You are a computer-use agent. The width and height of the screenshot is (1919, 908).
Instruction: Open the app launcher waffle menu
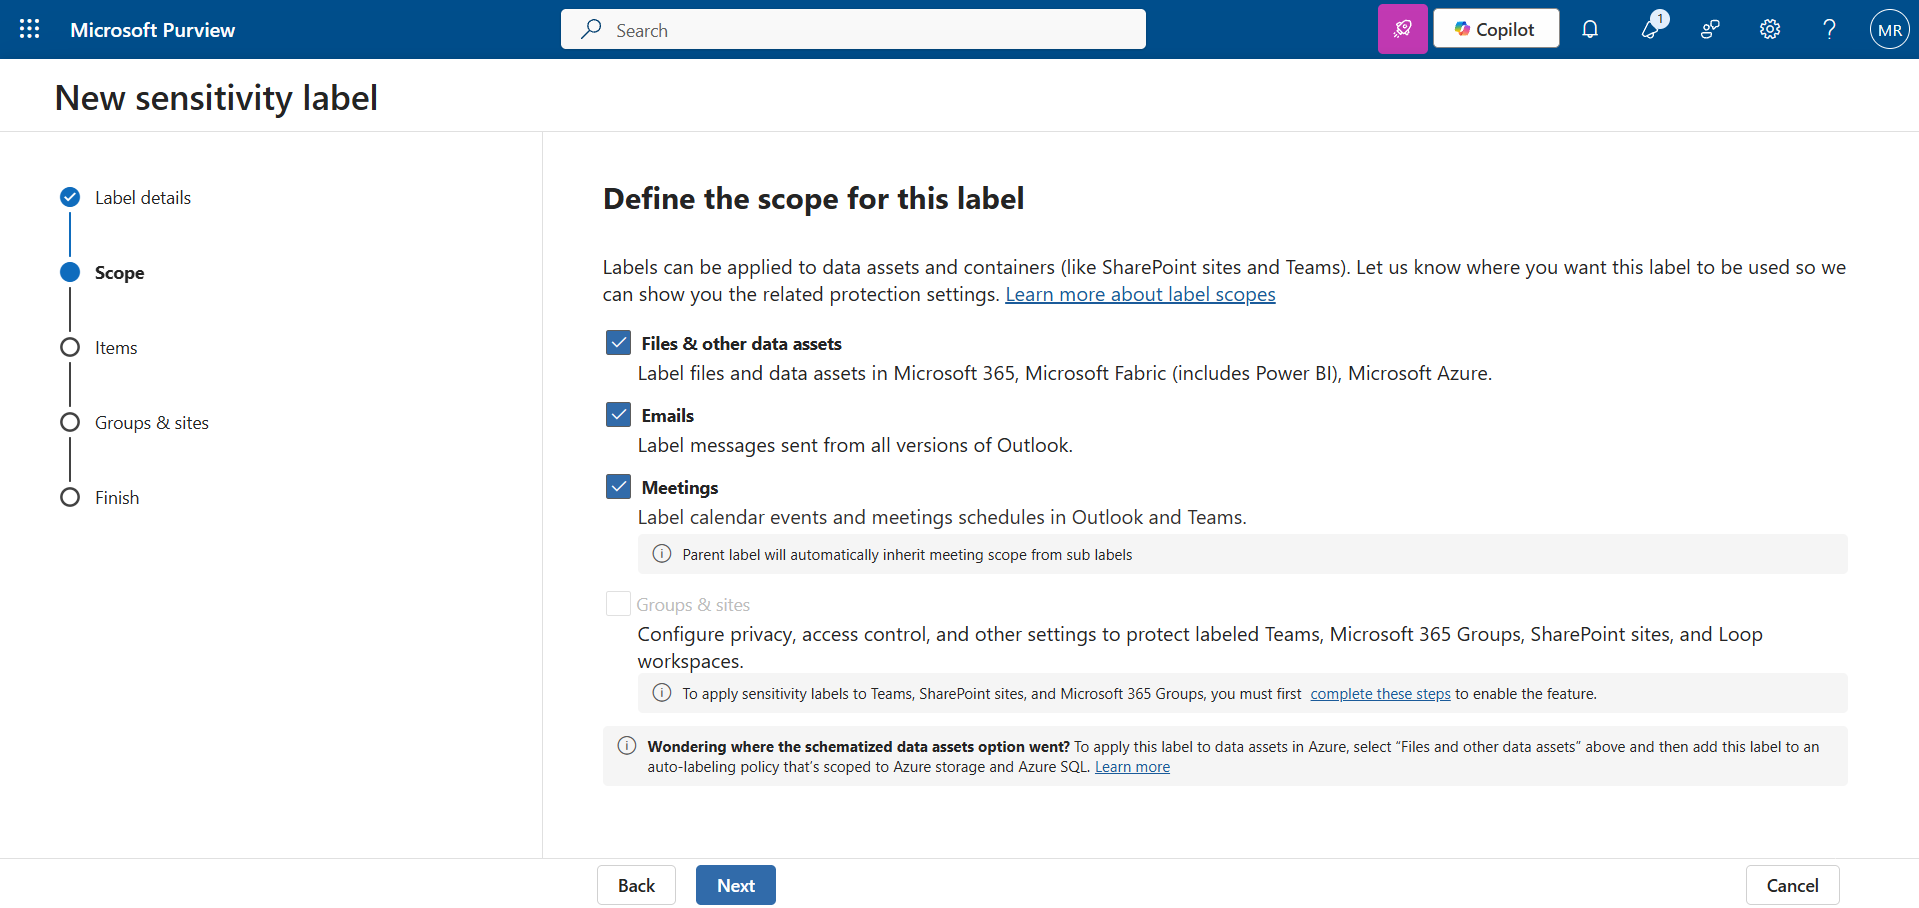[x=29, y=29]
